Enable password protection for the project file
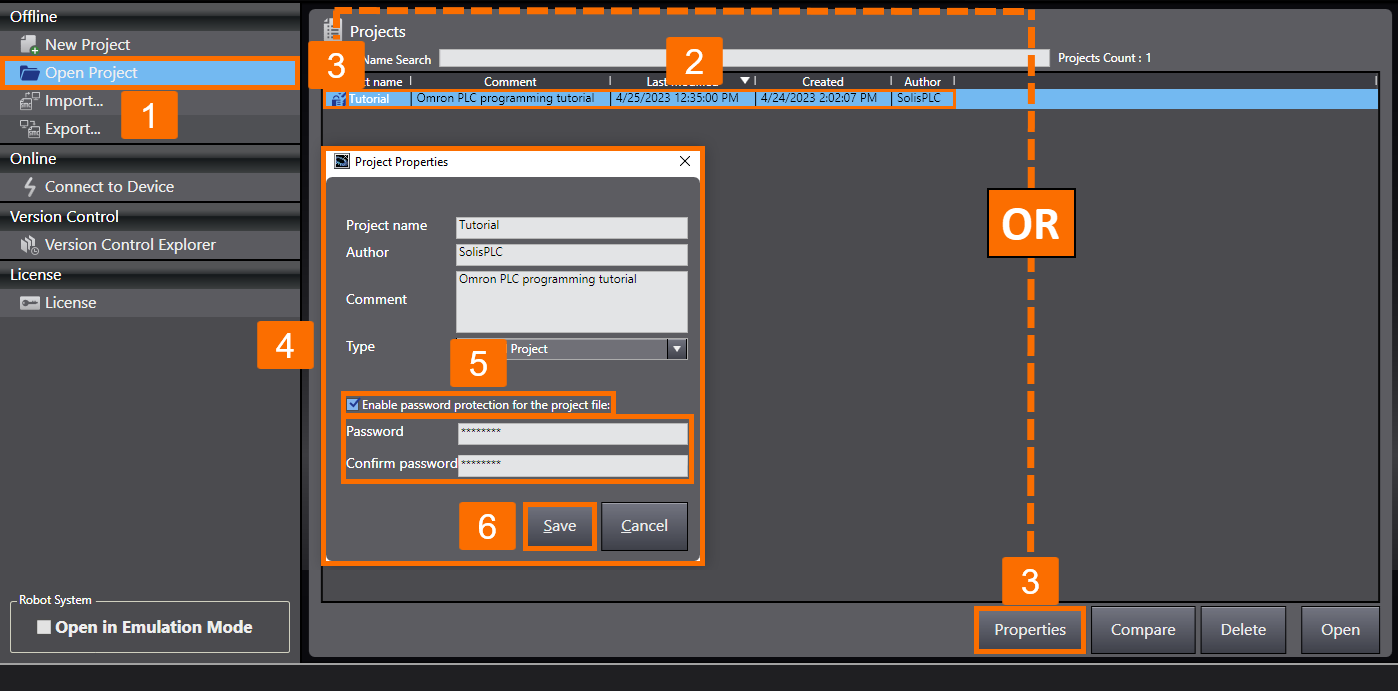Image resolution: width=1398 pixels, height=691 pixels. [353, 404]
